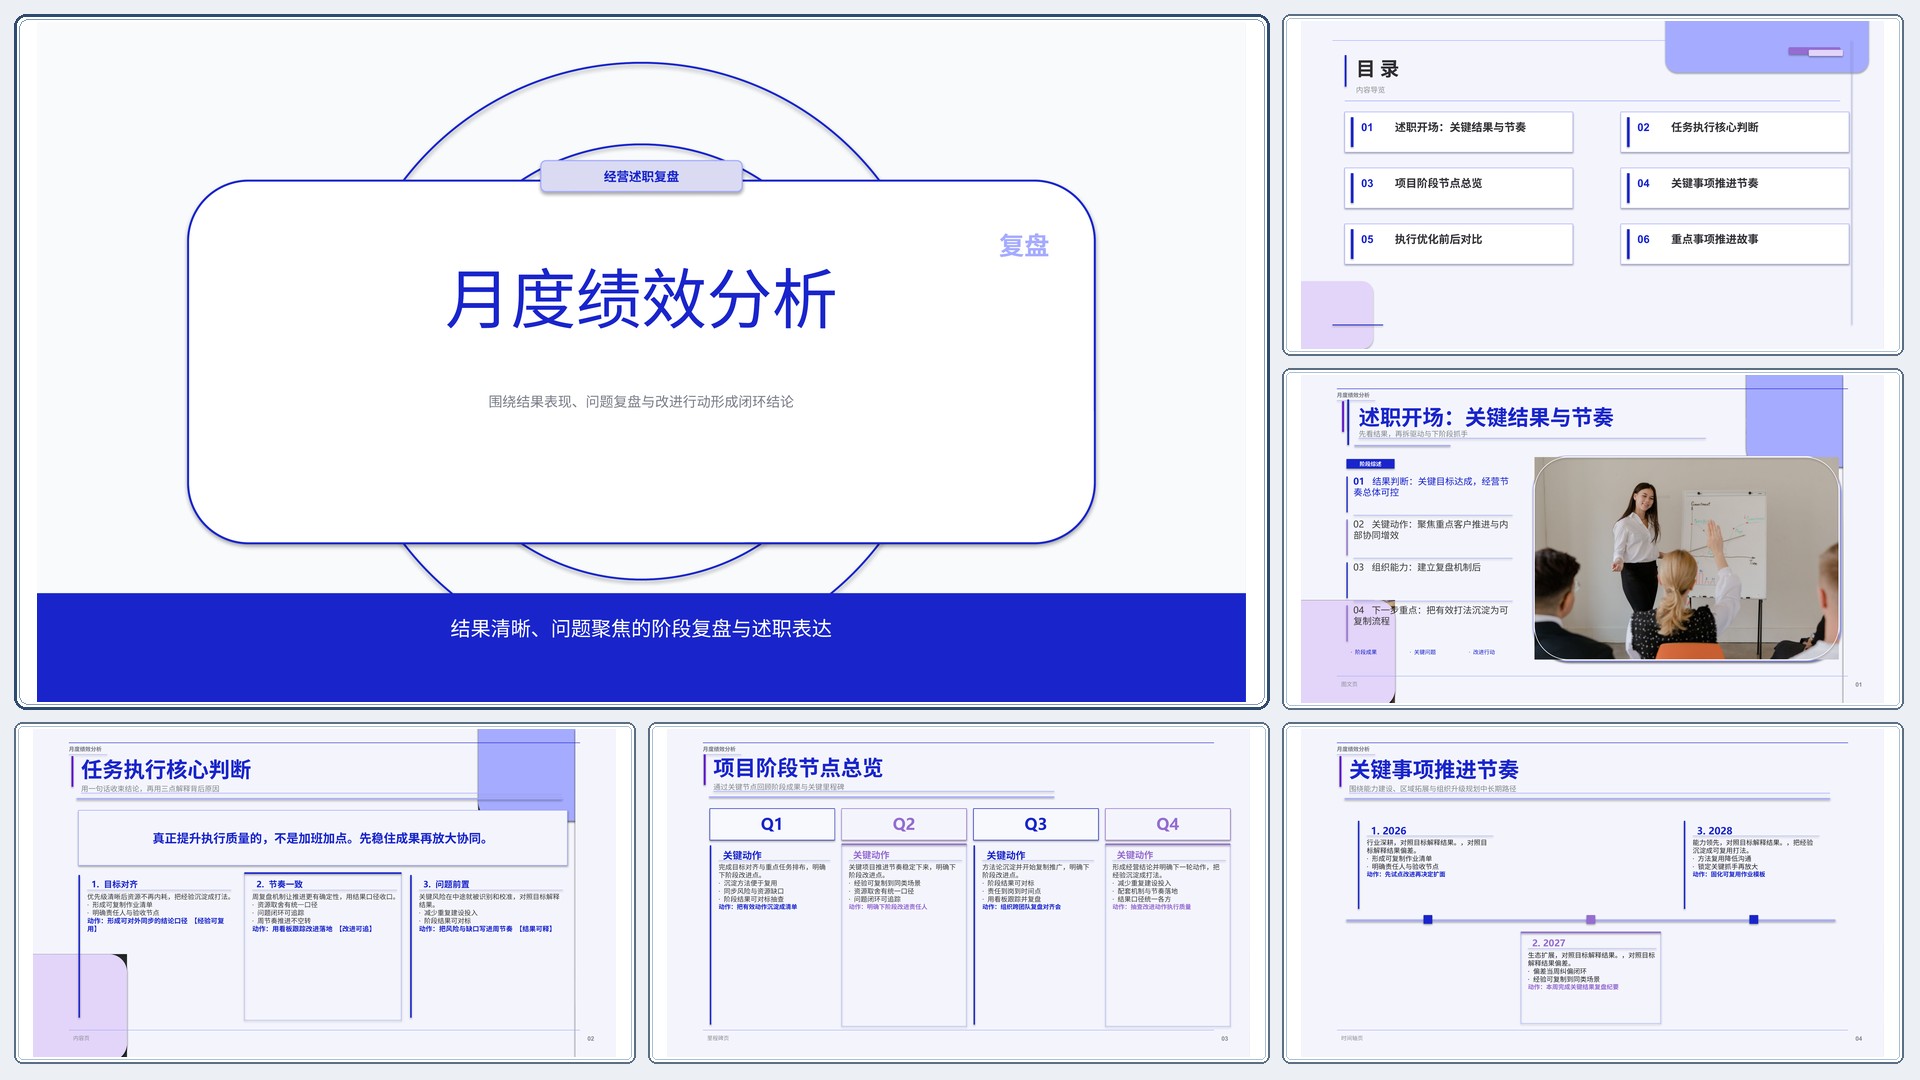Click the 1. 2026 timeline heading
Screen dimensions: 1920x1080
click(1388, 831)
